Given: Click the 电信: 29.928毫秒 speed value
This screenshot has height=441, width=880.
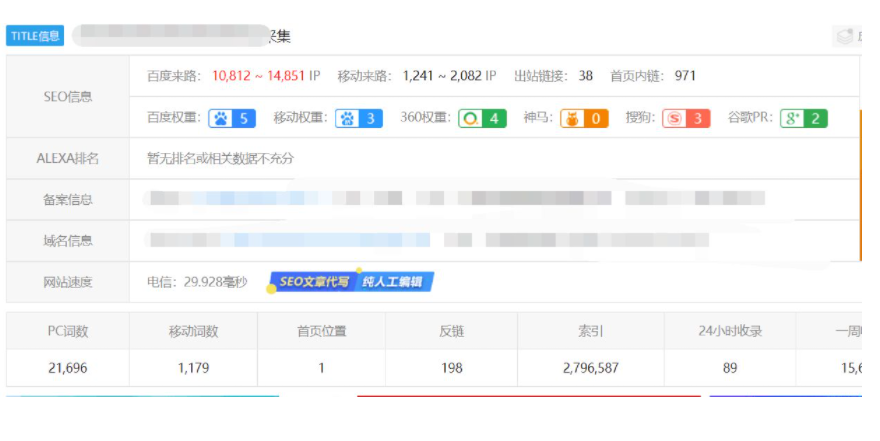Looking at the screenshot, I should click(197, 282).
